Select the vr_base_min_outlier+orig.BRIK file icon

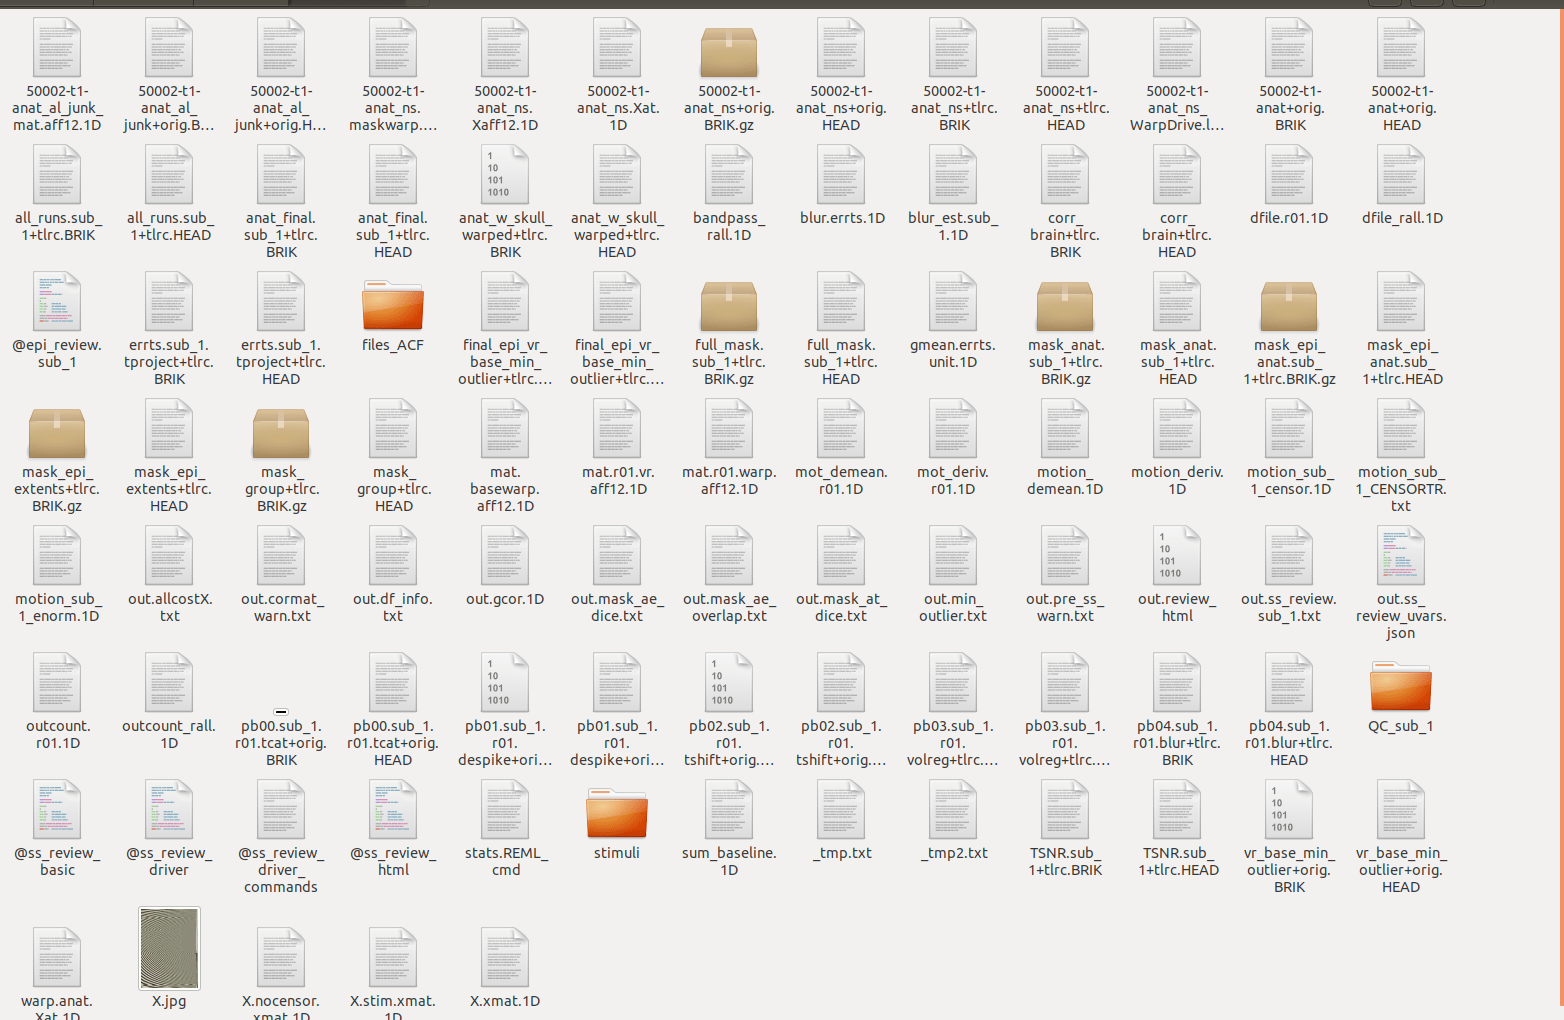pos(1289,809)
